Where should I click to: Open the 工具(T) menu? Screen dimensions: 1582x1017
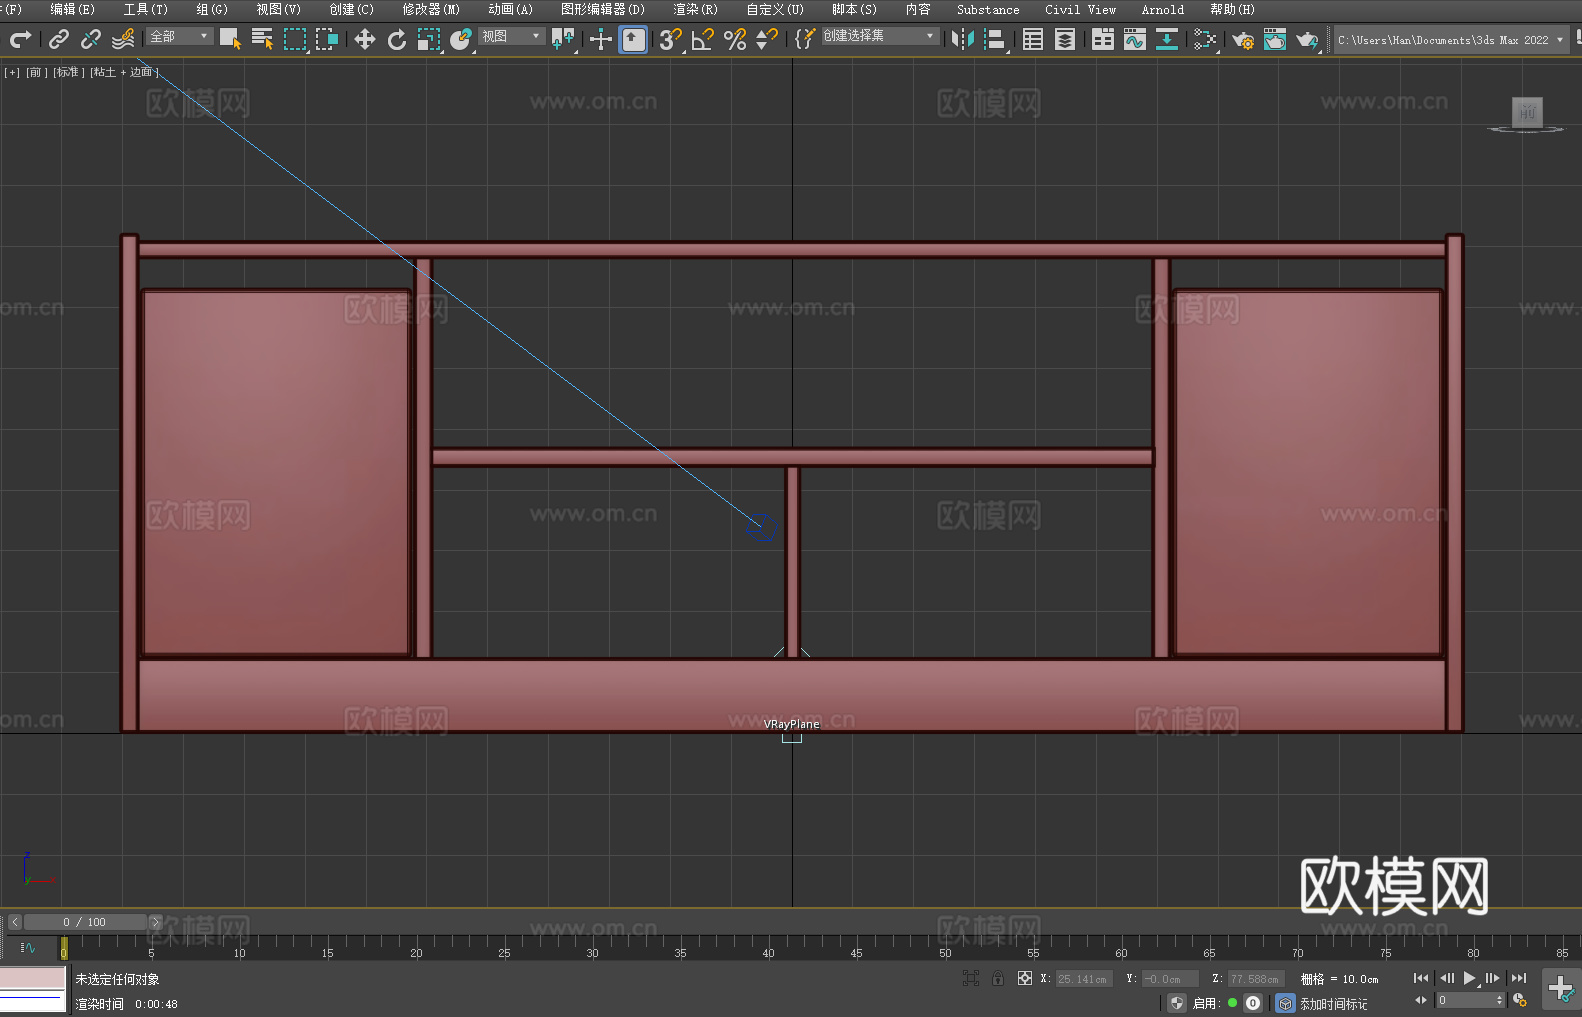click(x=145, y=9)
